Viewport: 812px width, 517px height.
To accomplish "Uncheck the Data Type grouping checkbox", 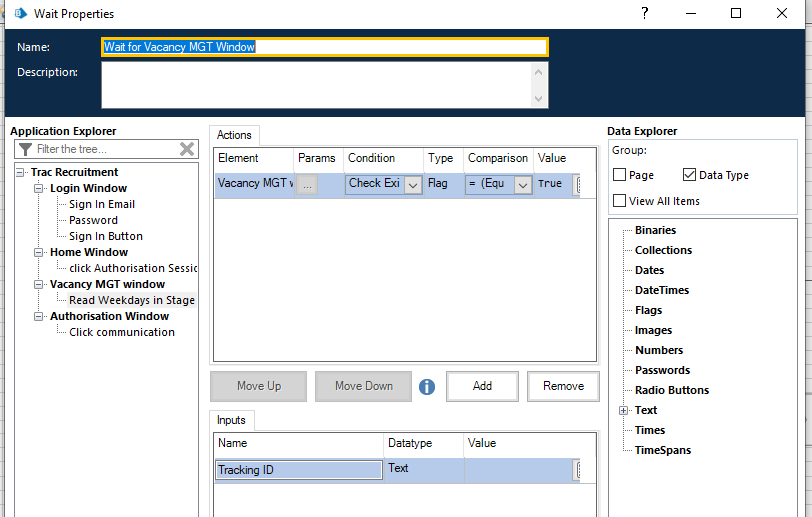I will (690, 175).
